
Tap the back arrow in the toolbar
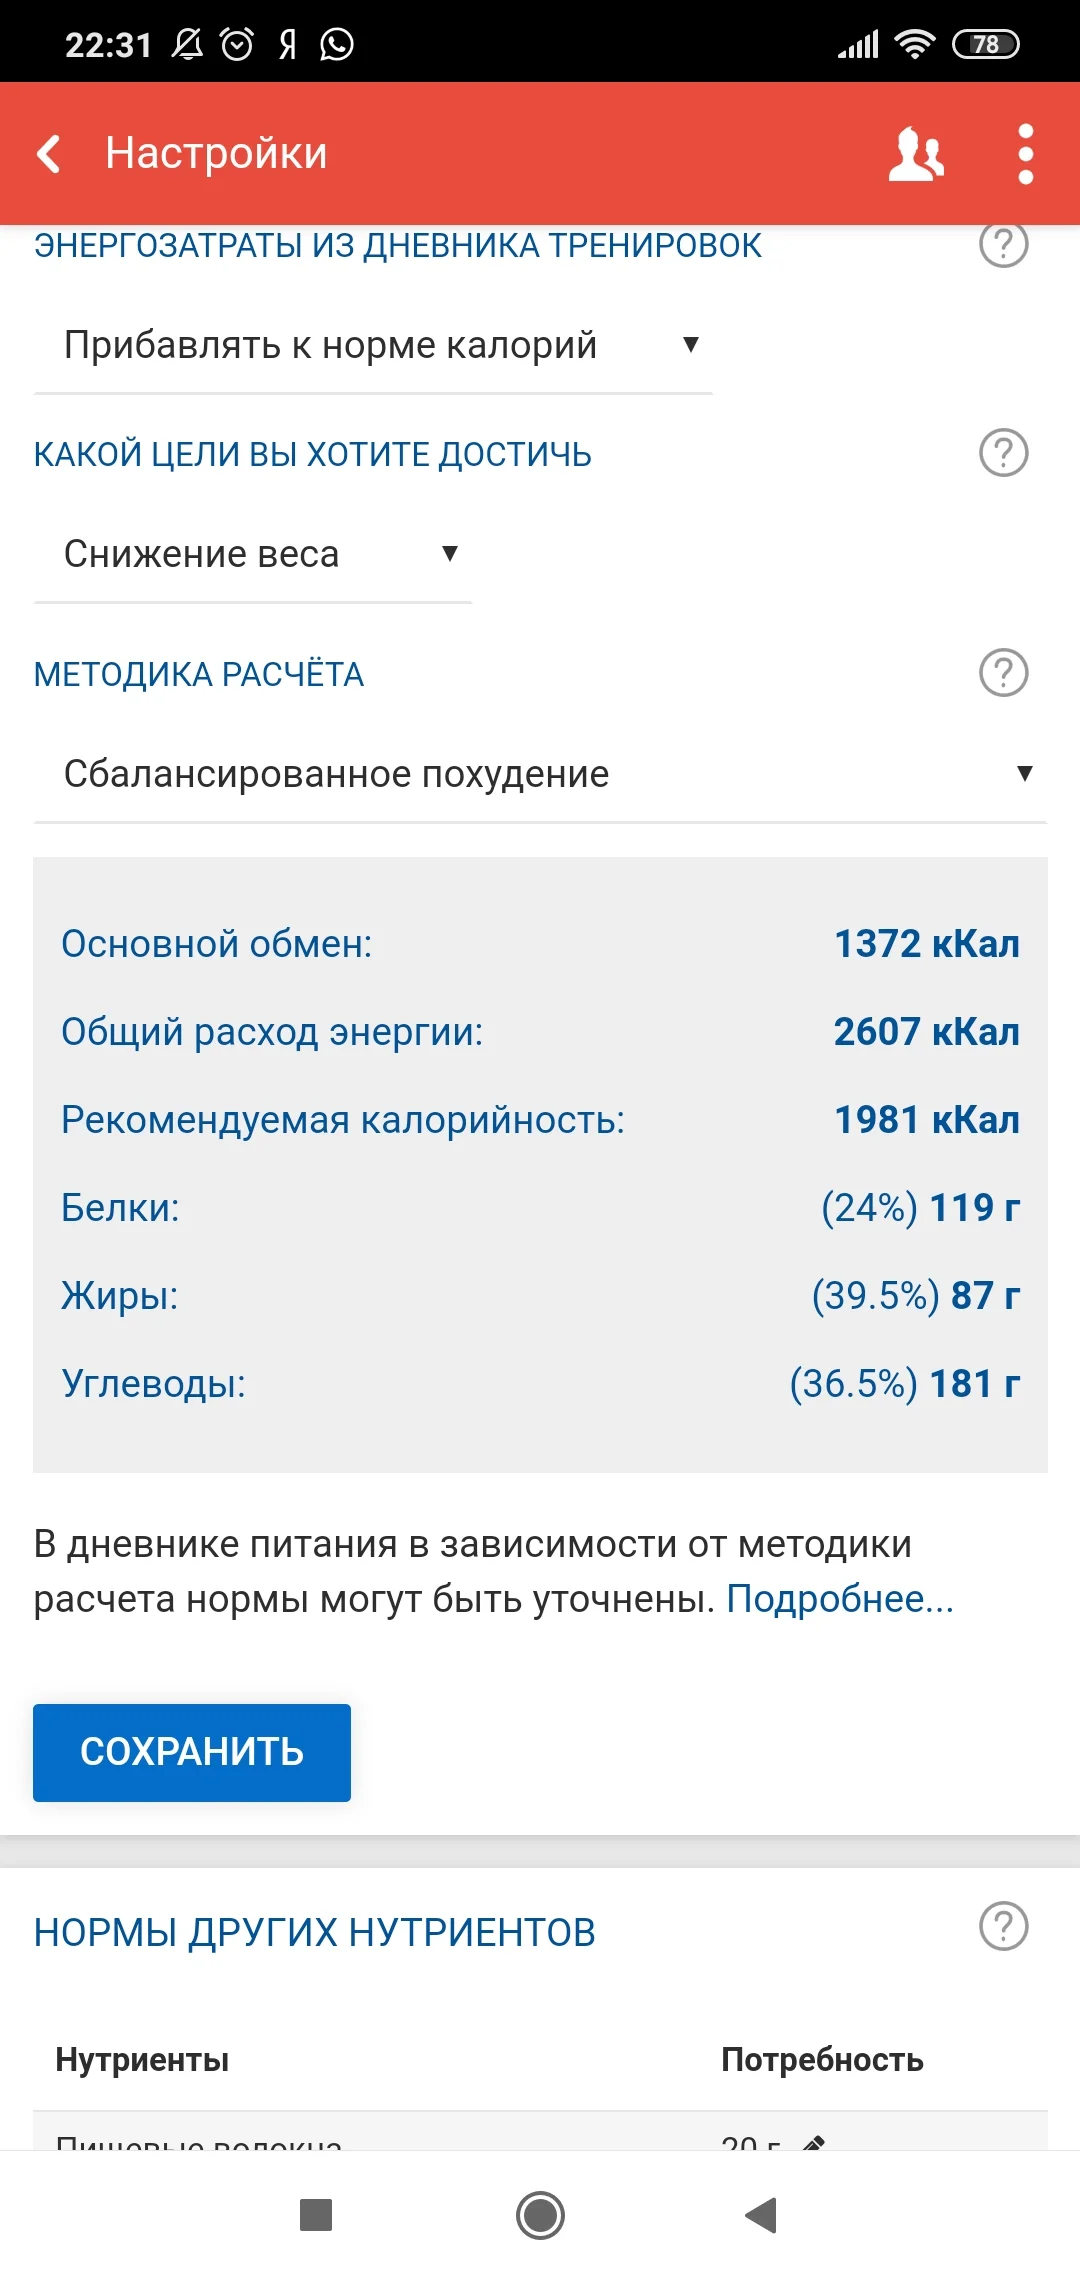coord(48,153)
